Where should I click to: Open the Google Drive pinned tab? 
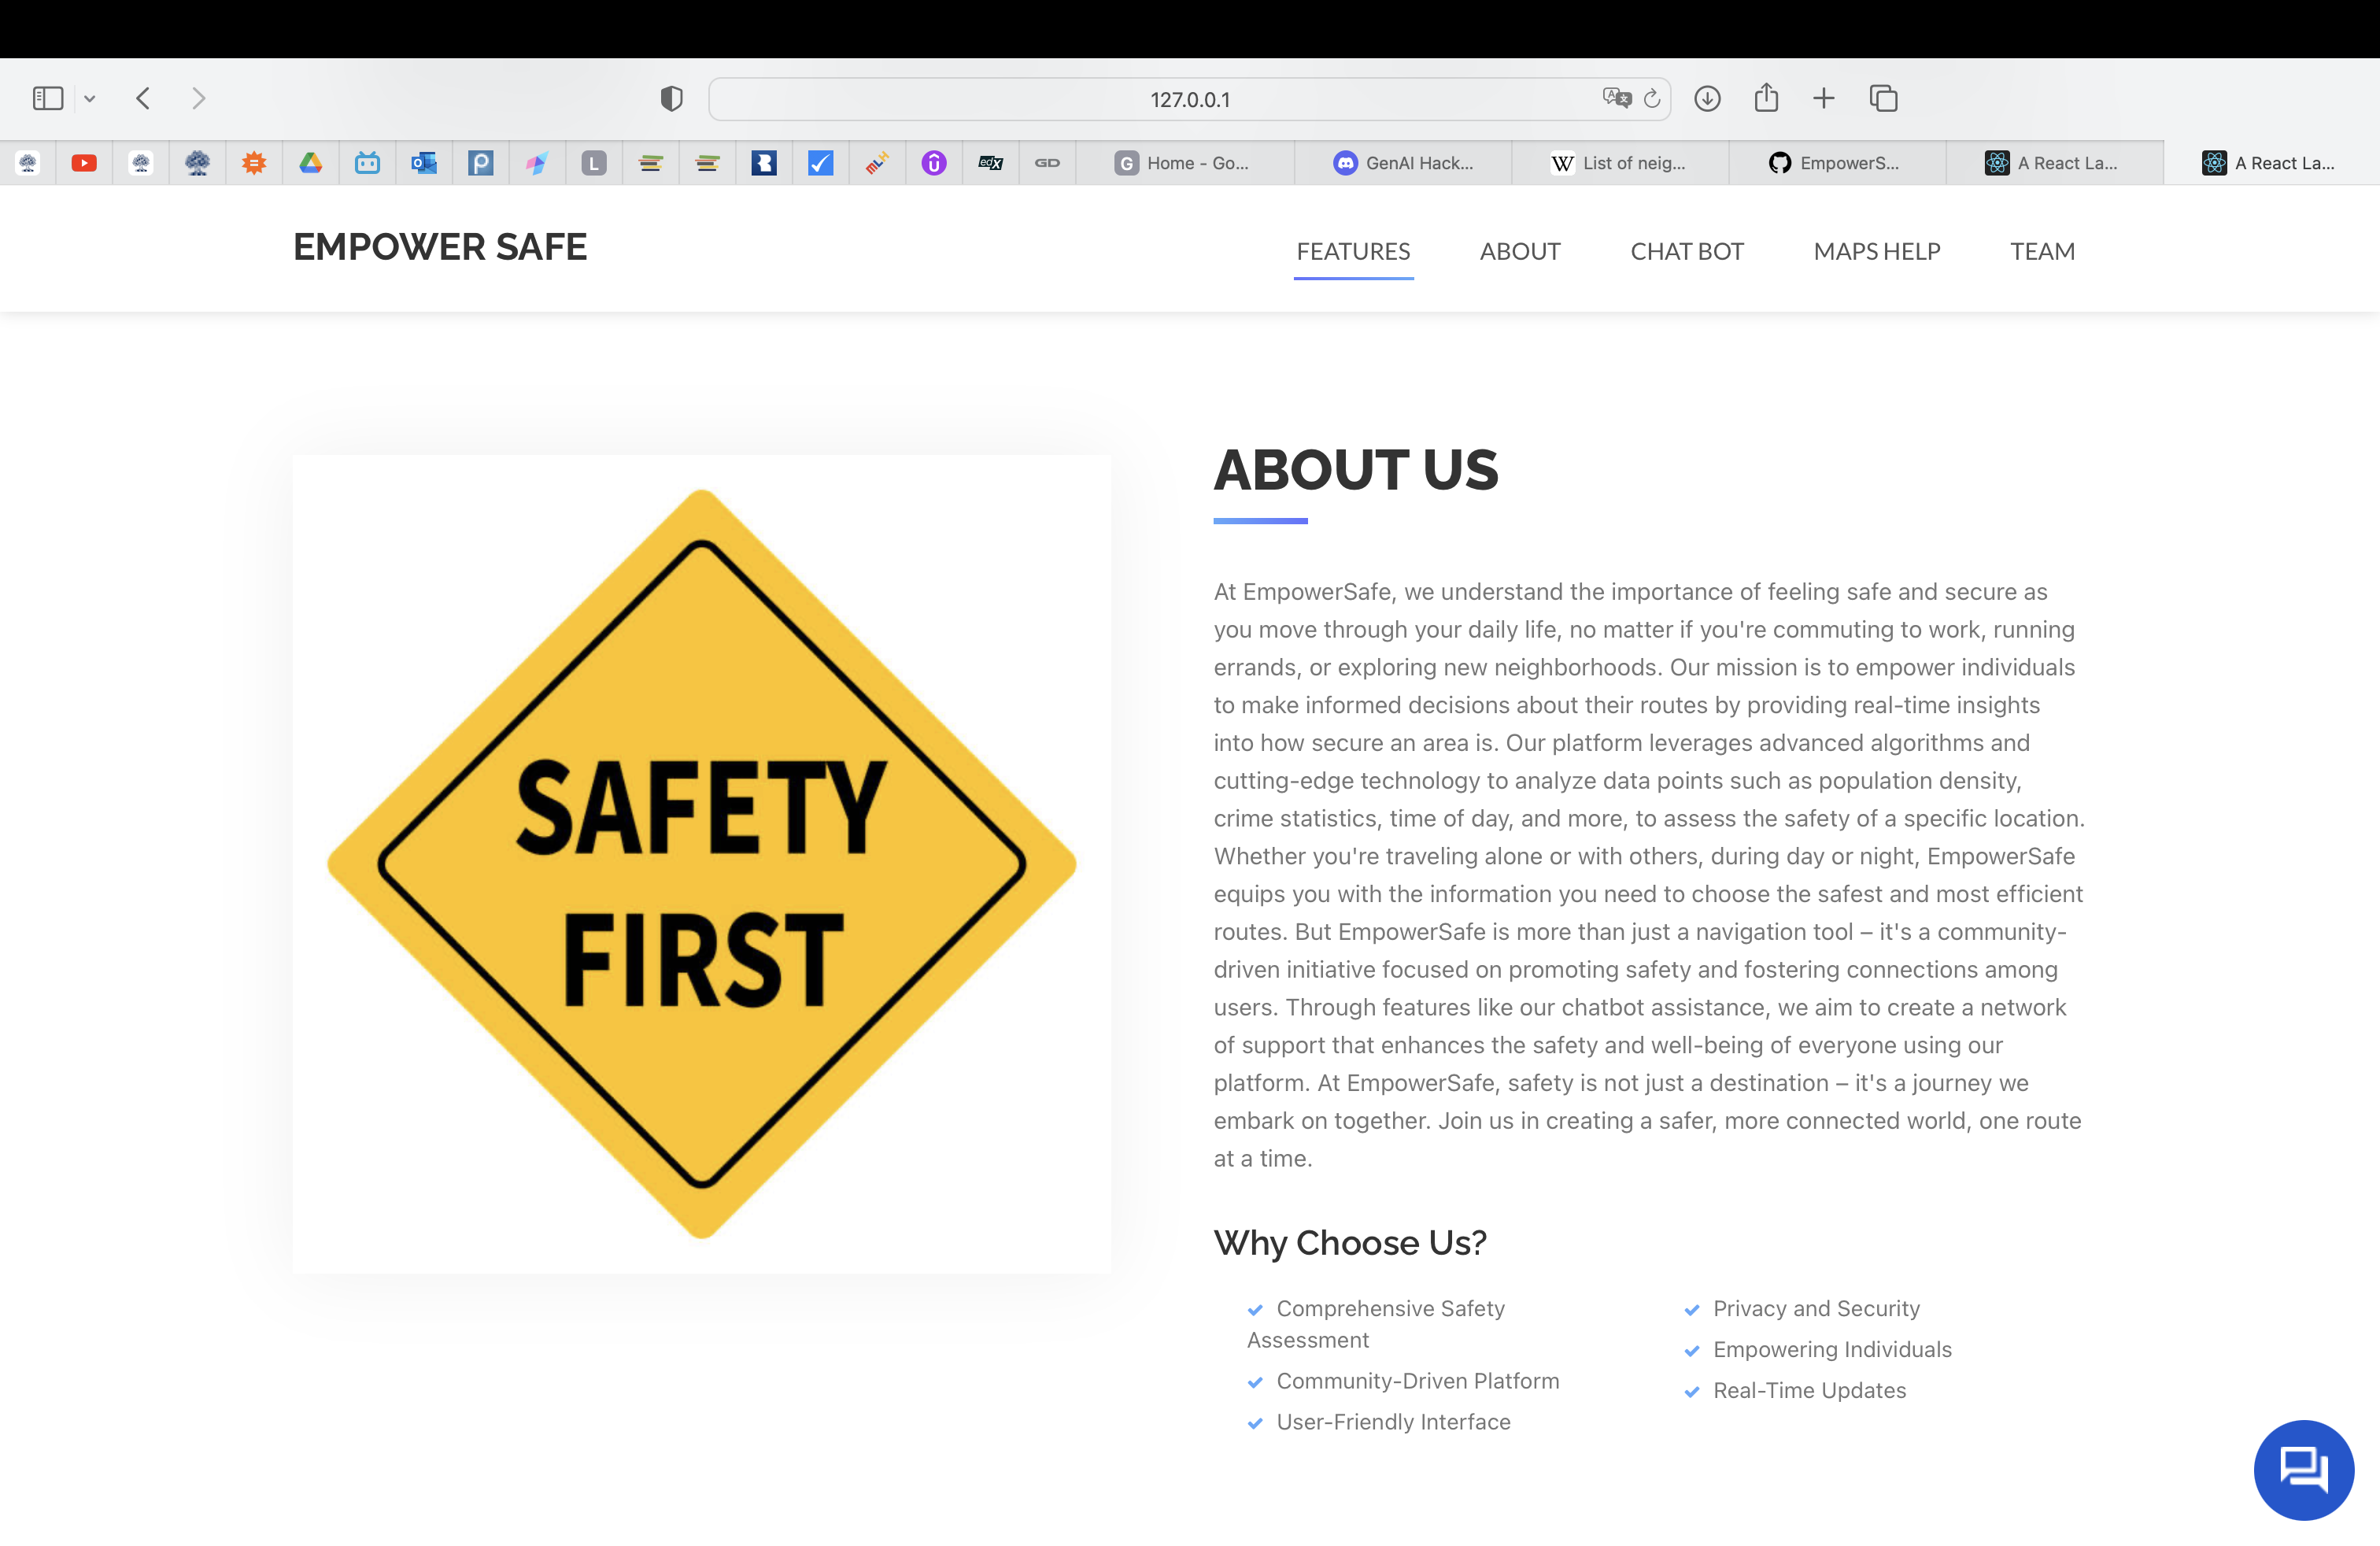(x=311, y=163)
